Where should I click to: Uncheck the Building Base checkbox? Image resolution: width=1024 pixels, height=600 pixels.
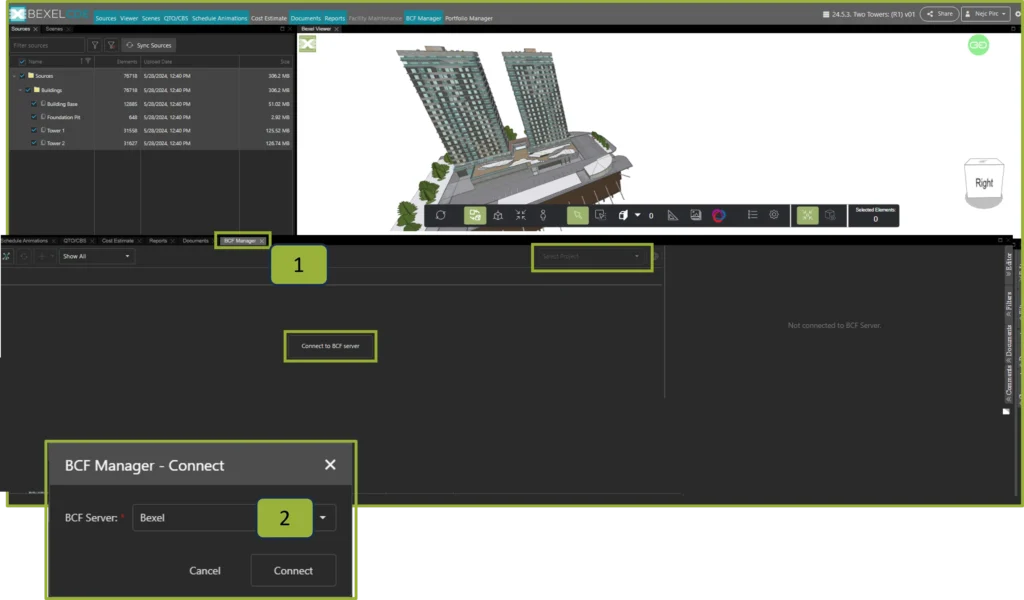(x=34, y=104)
